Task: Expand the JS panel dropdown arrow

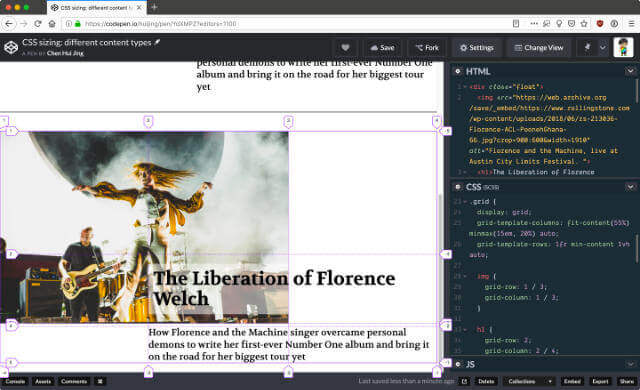Action: click(x=630, y=364)
